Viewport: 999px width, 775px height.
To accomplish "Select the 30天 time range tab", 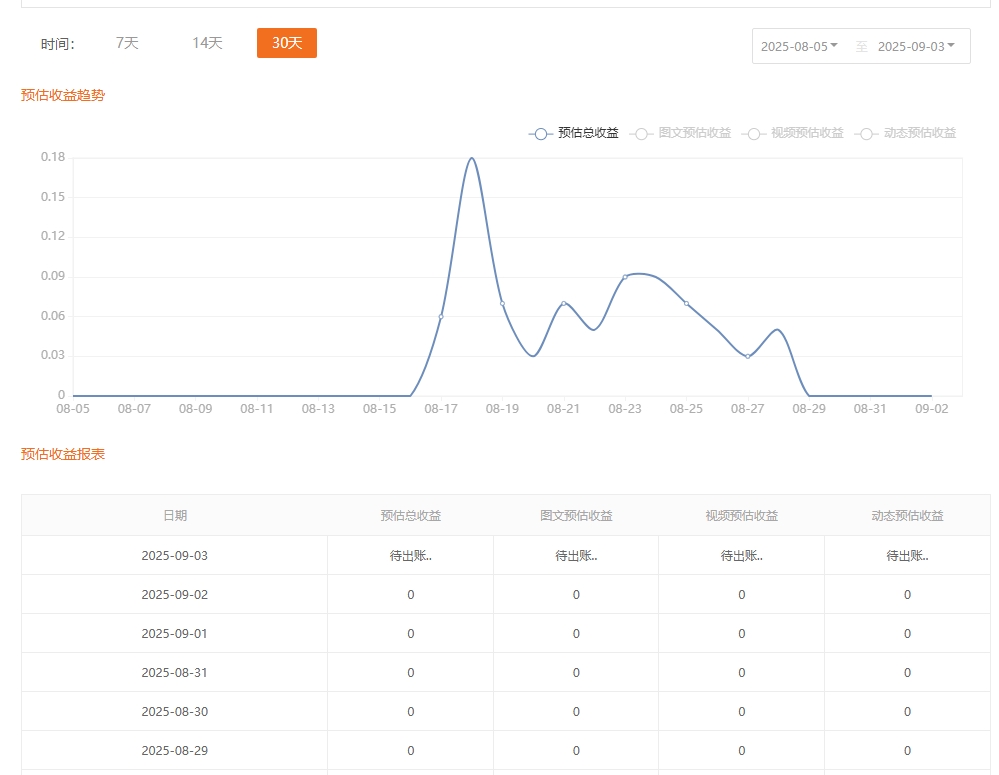I will [x=287, y=43].
